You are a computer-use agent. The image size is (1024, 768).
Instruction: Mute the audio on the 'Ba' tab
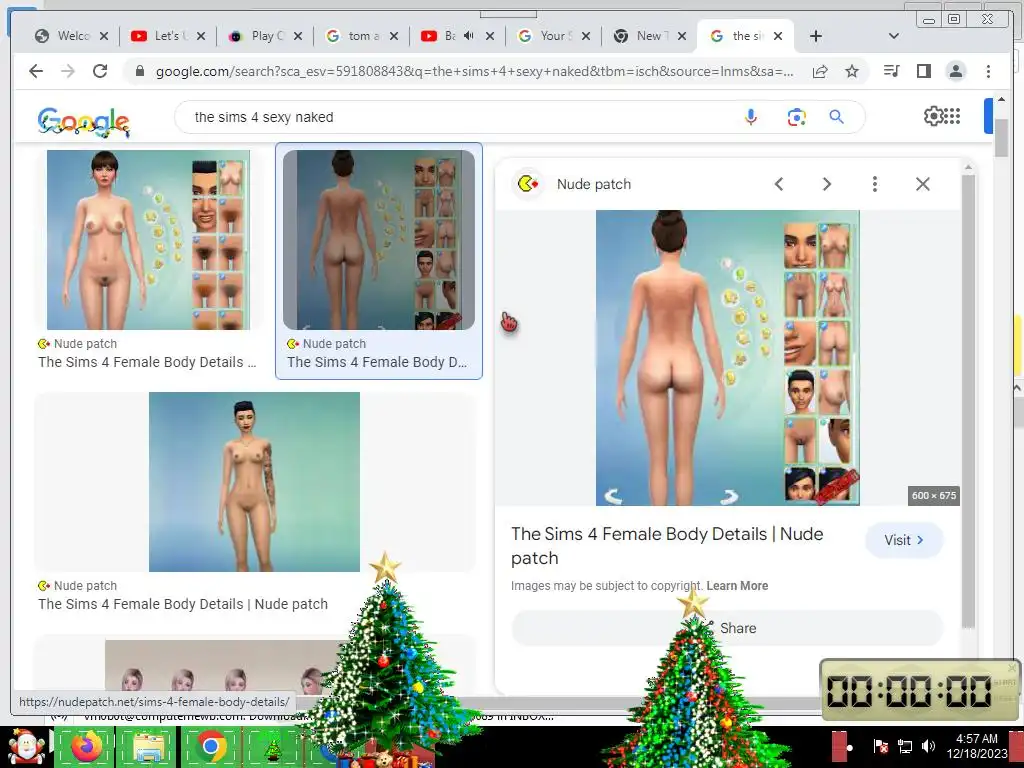[x=468, y=36]
